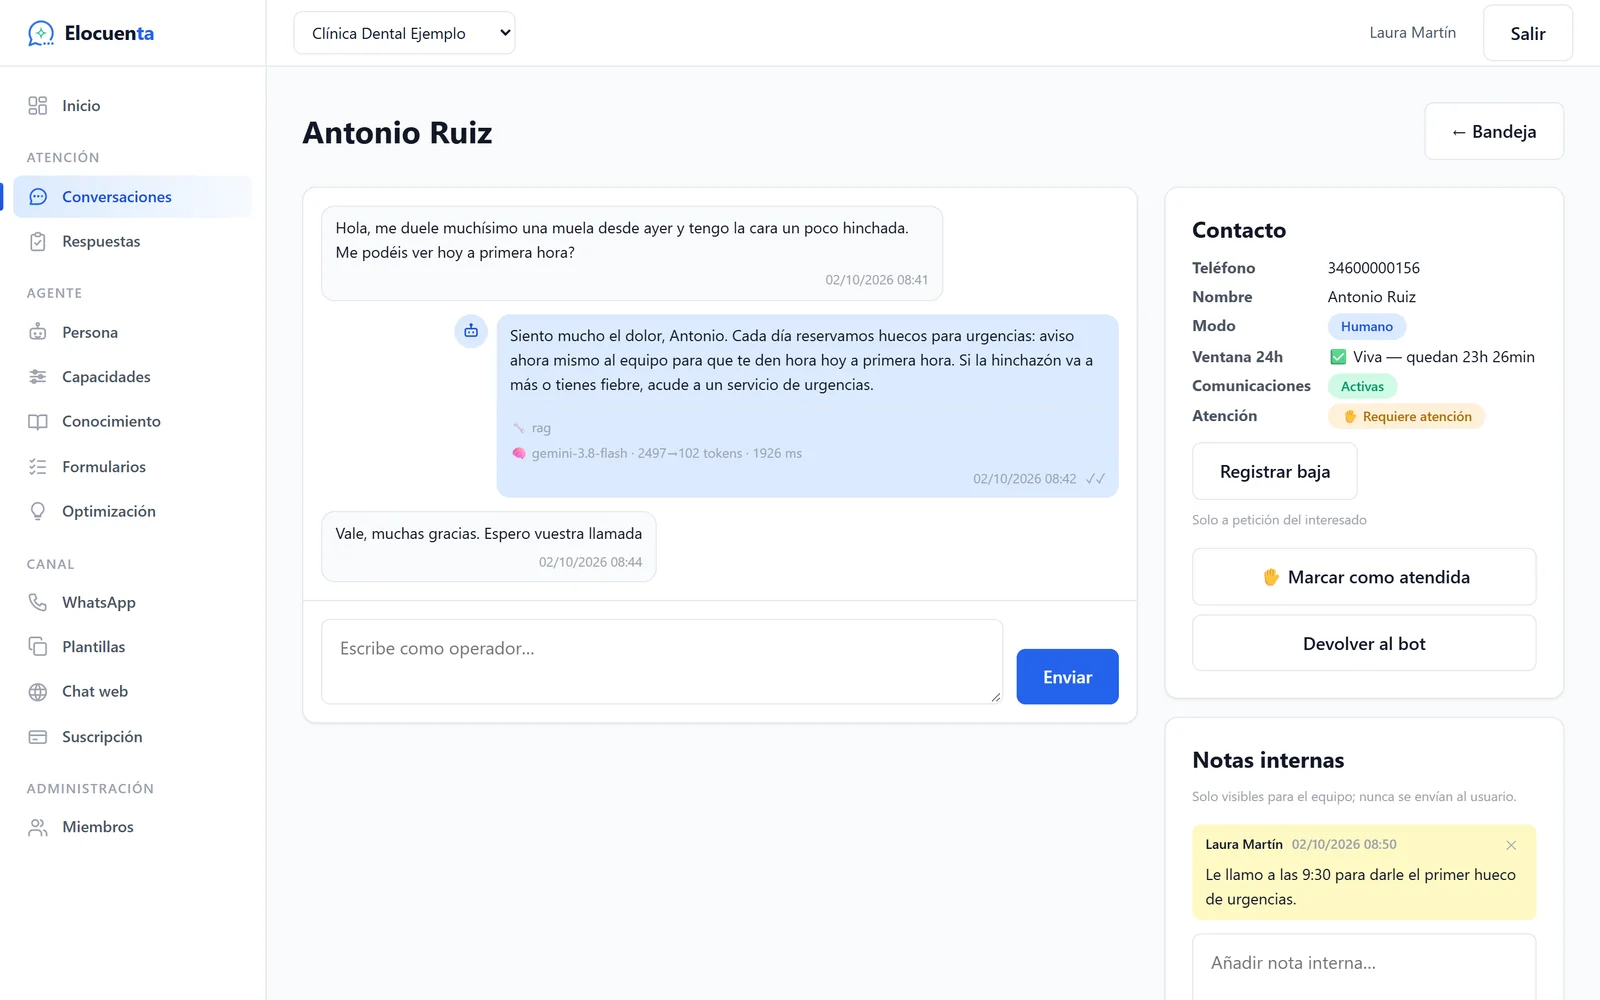
Task: Click the Chat web globe icon
Action: pyautogui.click(x=38, y=692)
